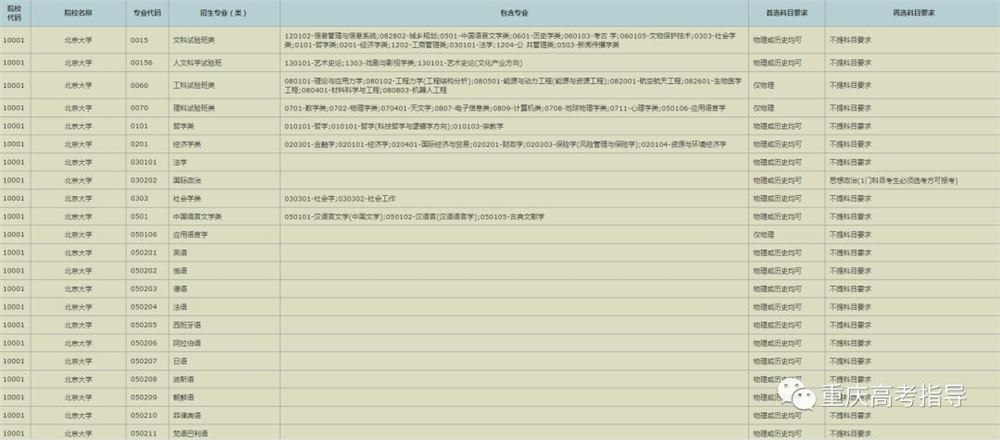Click the major name 国际政治

pyautogui.click(x=187, y=180)
